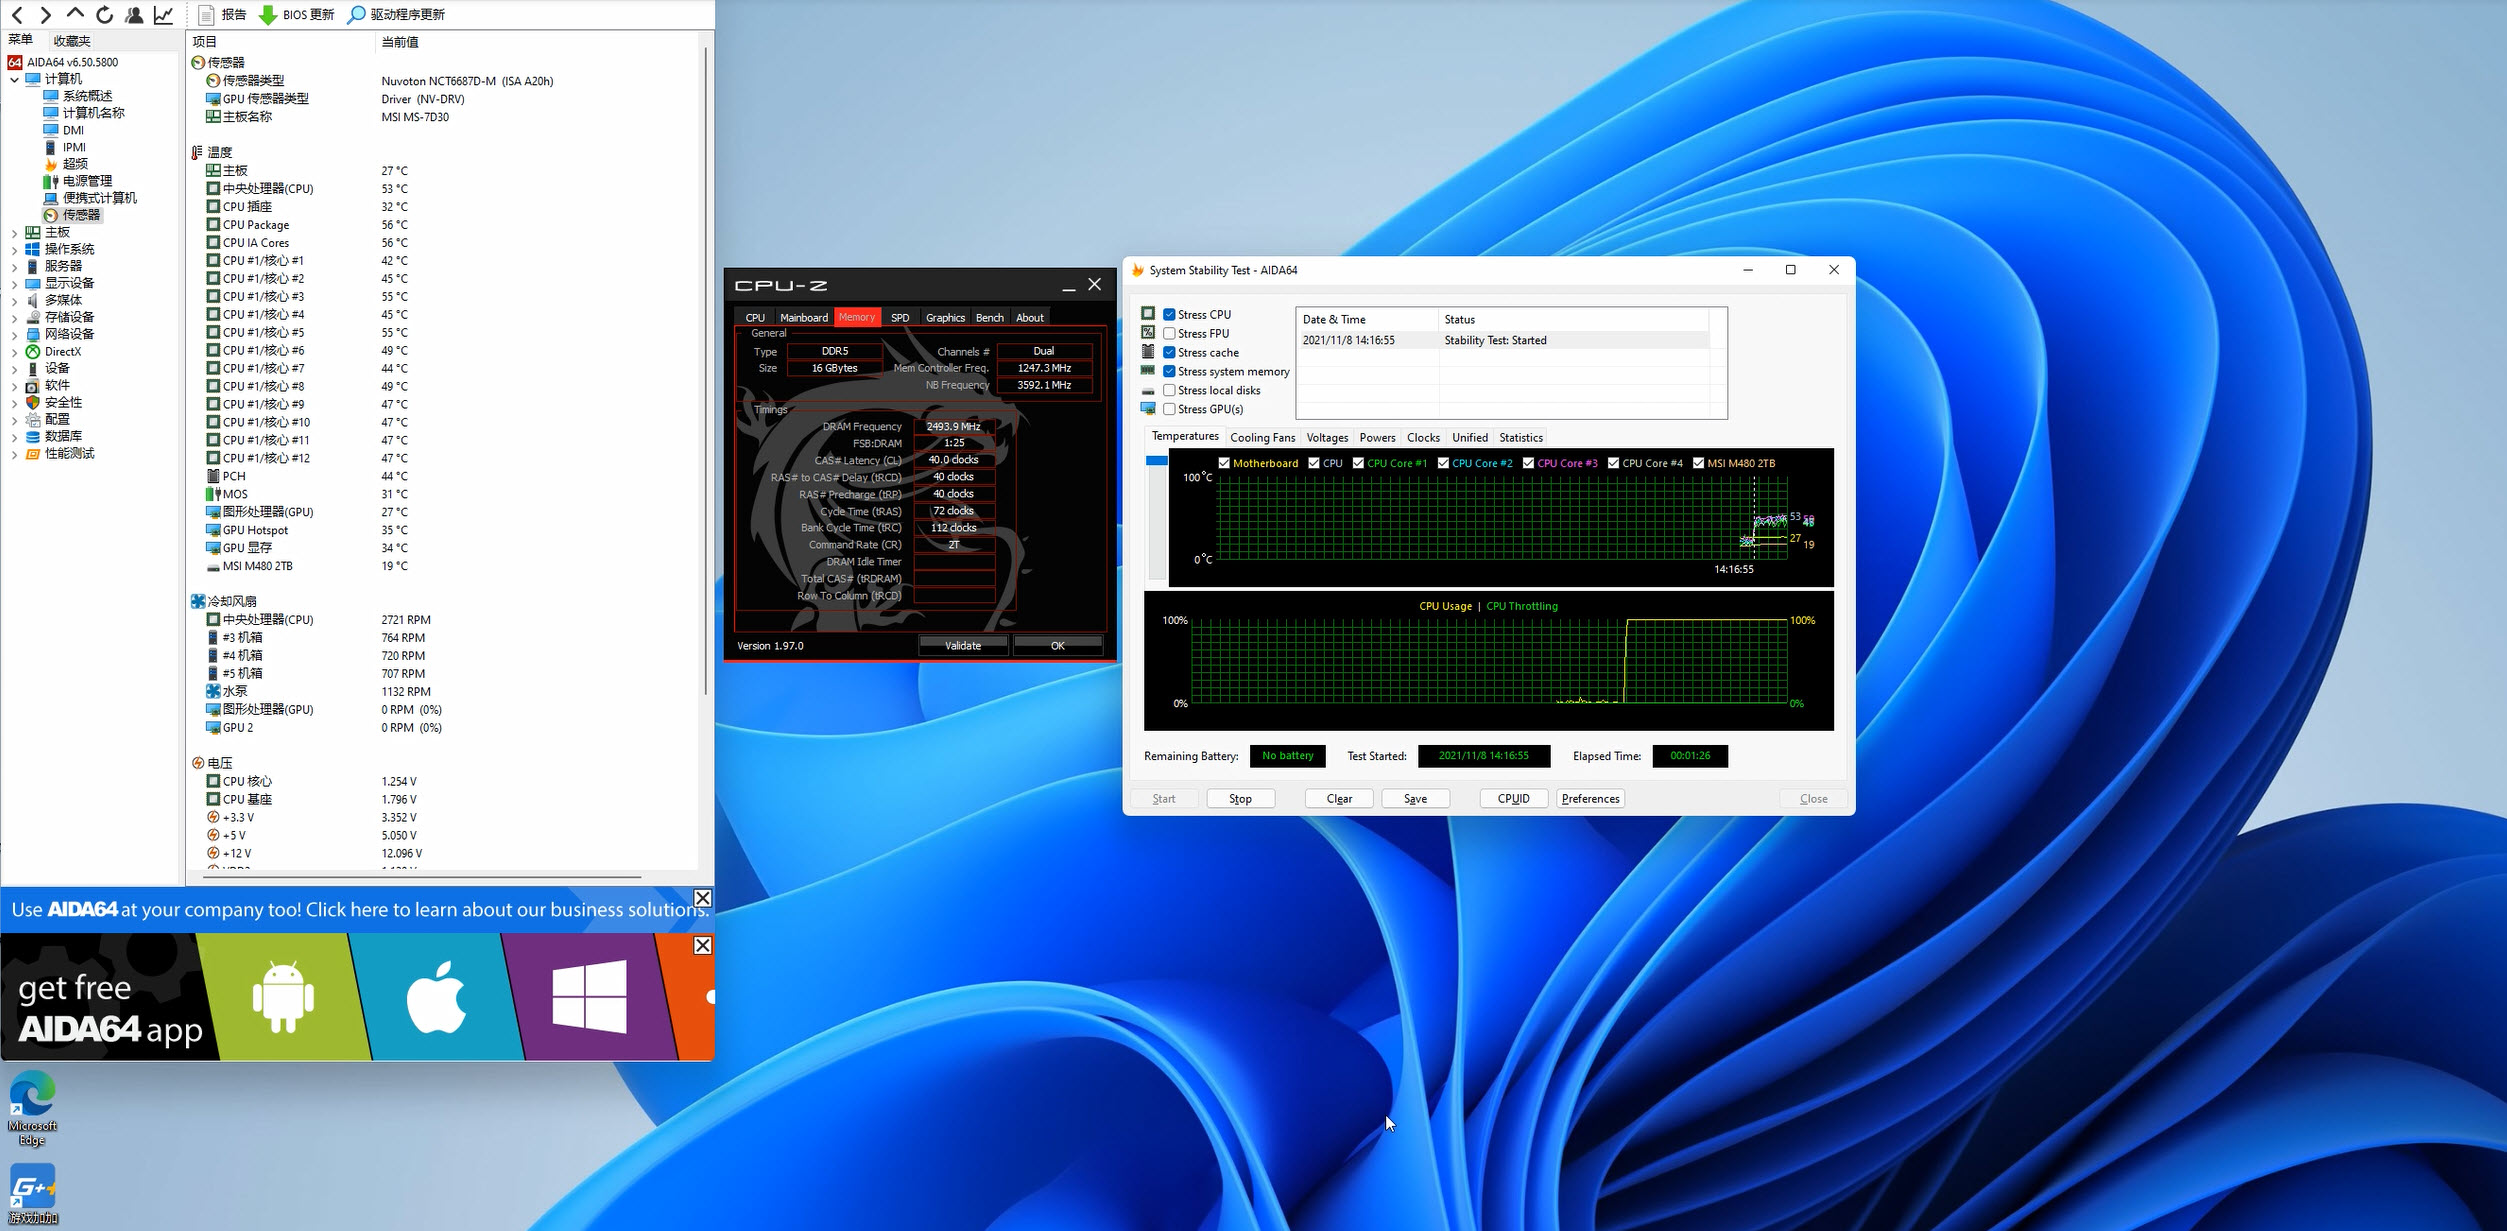
Task: Switch to Clocks tab
Action: [1423, 438]
